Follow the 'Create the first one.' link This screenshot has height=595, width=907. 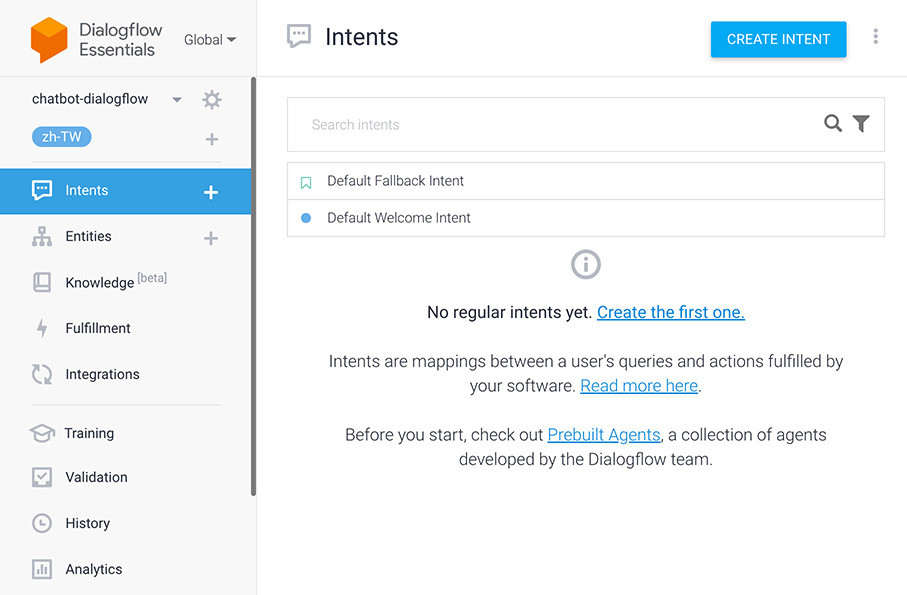pyautogui.click(x=670, y=312)
